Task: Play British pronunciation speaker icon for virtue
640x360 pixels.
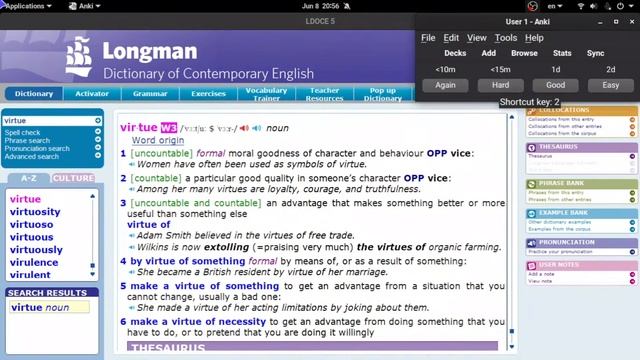Action: pyautogui.click(x=244, y=128)
